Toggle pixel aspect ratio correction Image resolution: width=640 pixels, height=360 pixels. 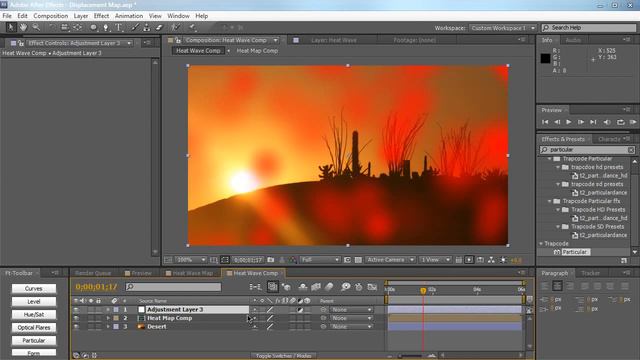coord(458,260)
